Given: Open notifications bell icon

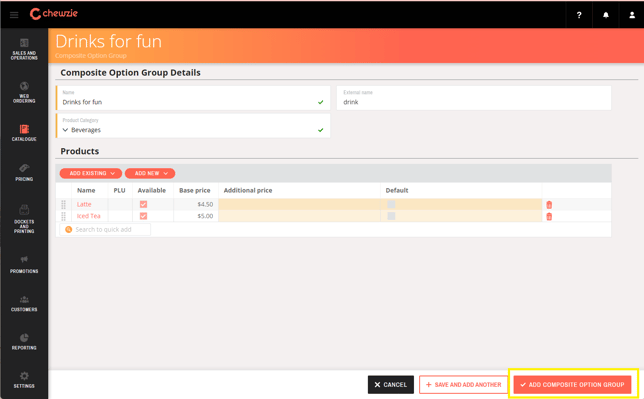Looking at the screenshot, I should point(605,15).
